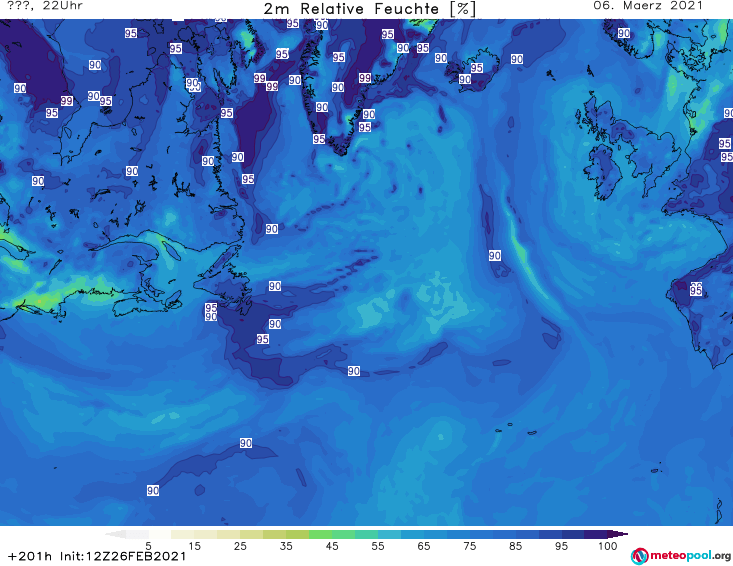This screenshot has height=566, width=733.
Task: Click the 90 label beside the mid-Atlantic green streak
Action: pos(495,256)
